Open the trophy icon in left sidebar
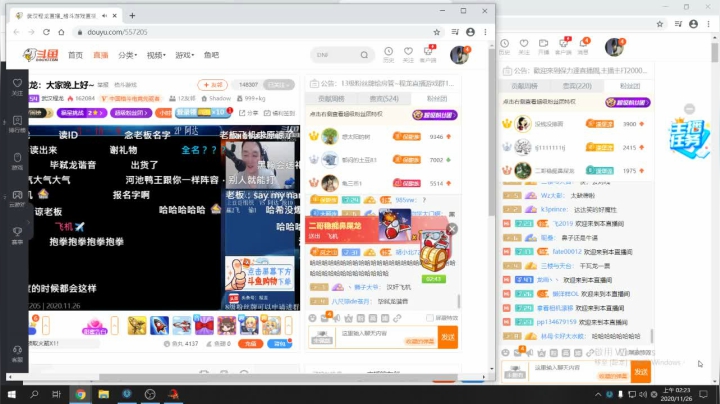The image size is (720, 404). point(17,231)
